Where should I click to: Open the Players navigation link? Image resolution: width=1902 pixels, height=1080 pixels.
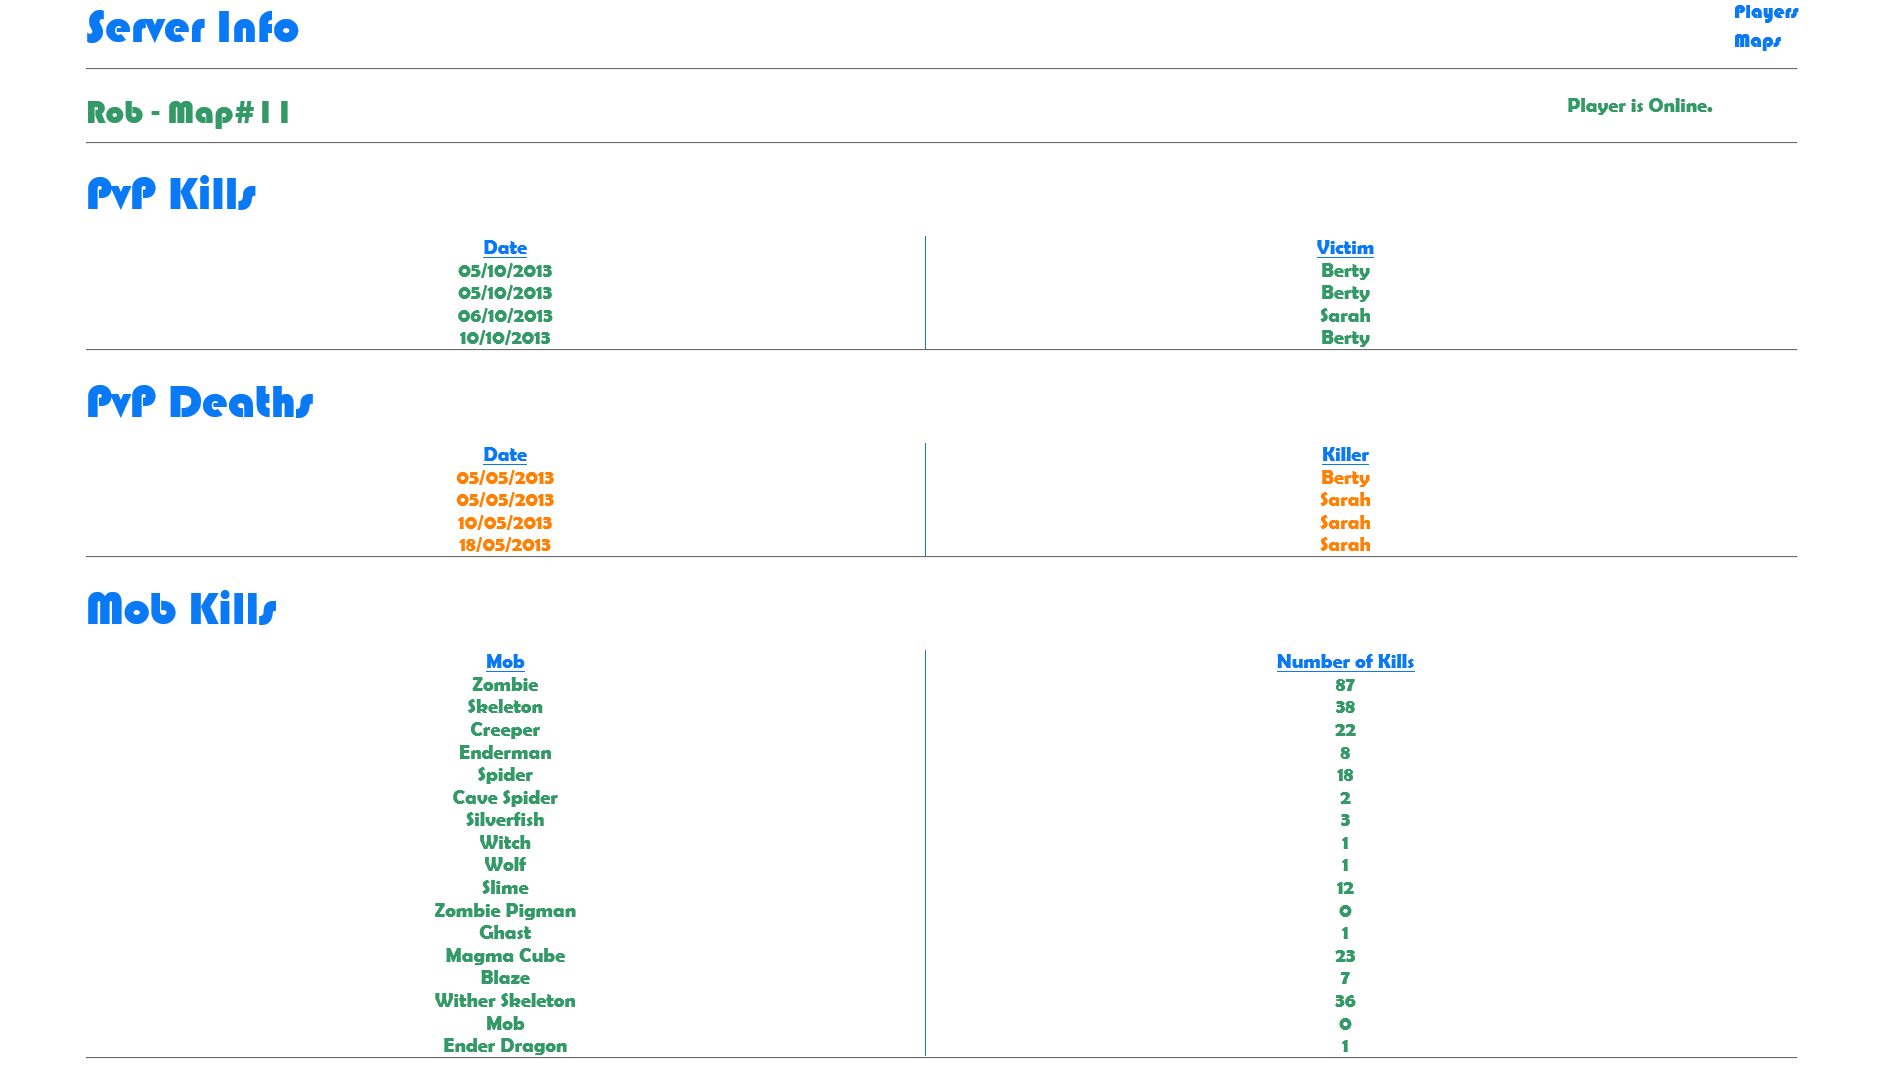pos(1765,12)
